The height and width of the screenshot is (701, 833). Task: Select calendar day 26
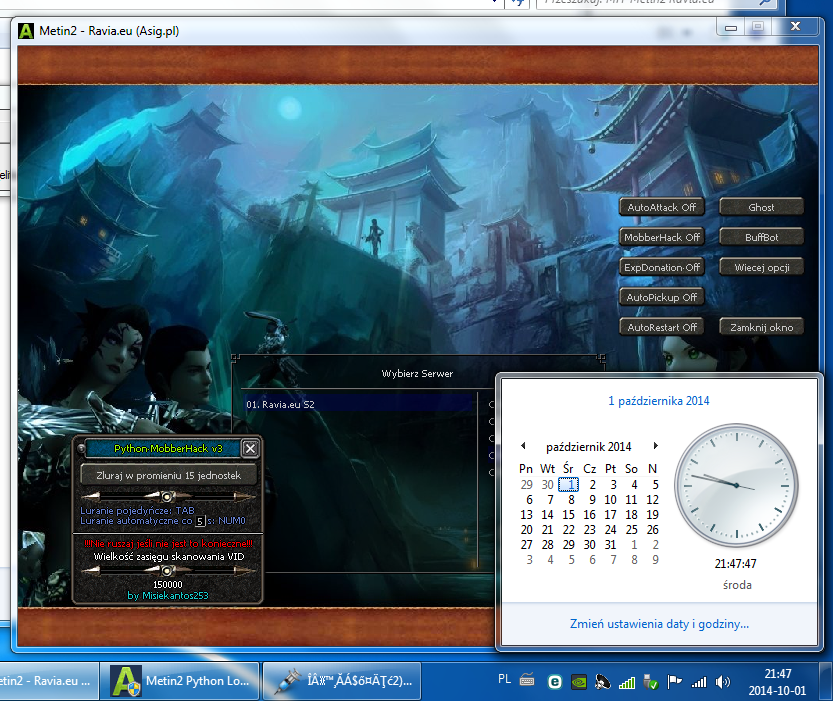pyautogui.click(x=652, y=529)
